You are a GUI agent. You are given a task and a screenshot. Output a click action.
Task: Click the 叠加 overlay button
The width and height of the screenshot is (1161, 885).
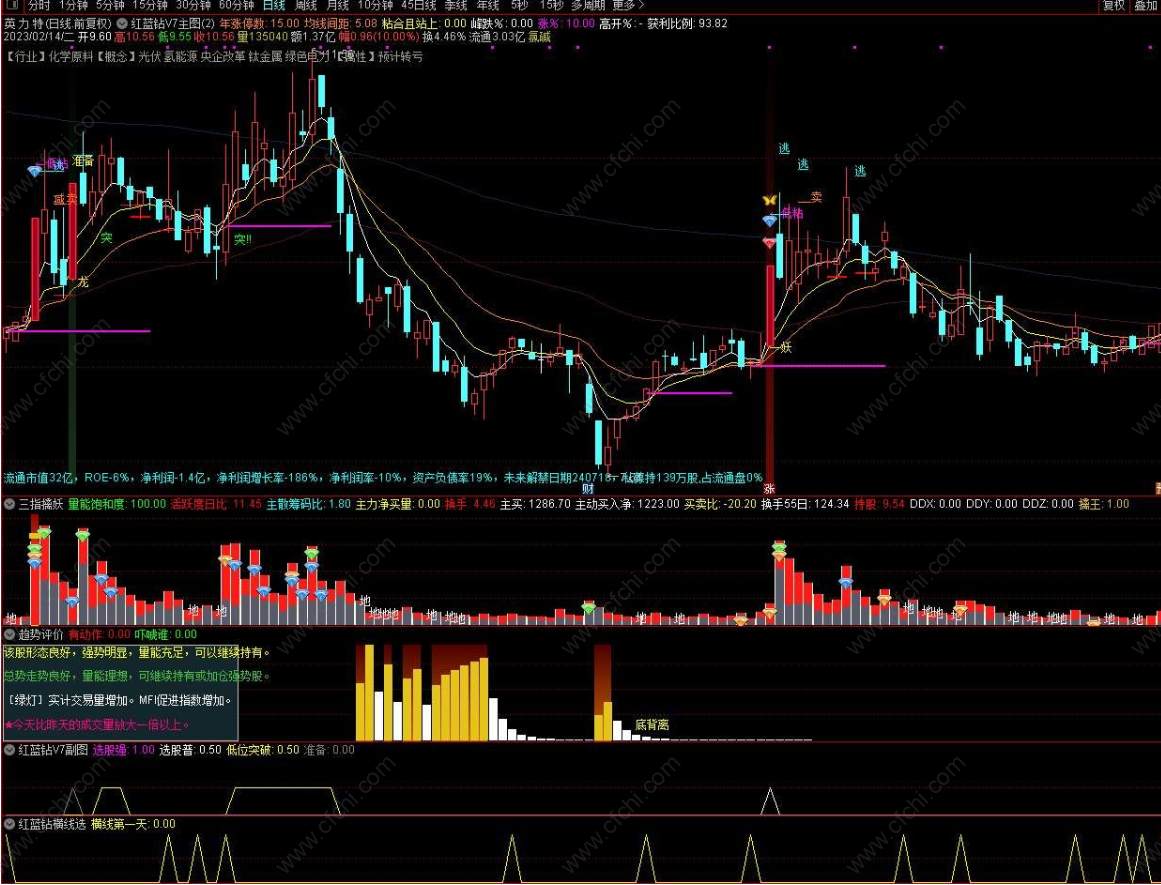(x=1145, y=5)
